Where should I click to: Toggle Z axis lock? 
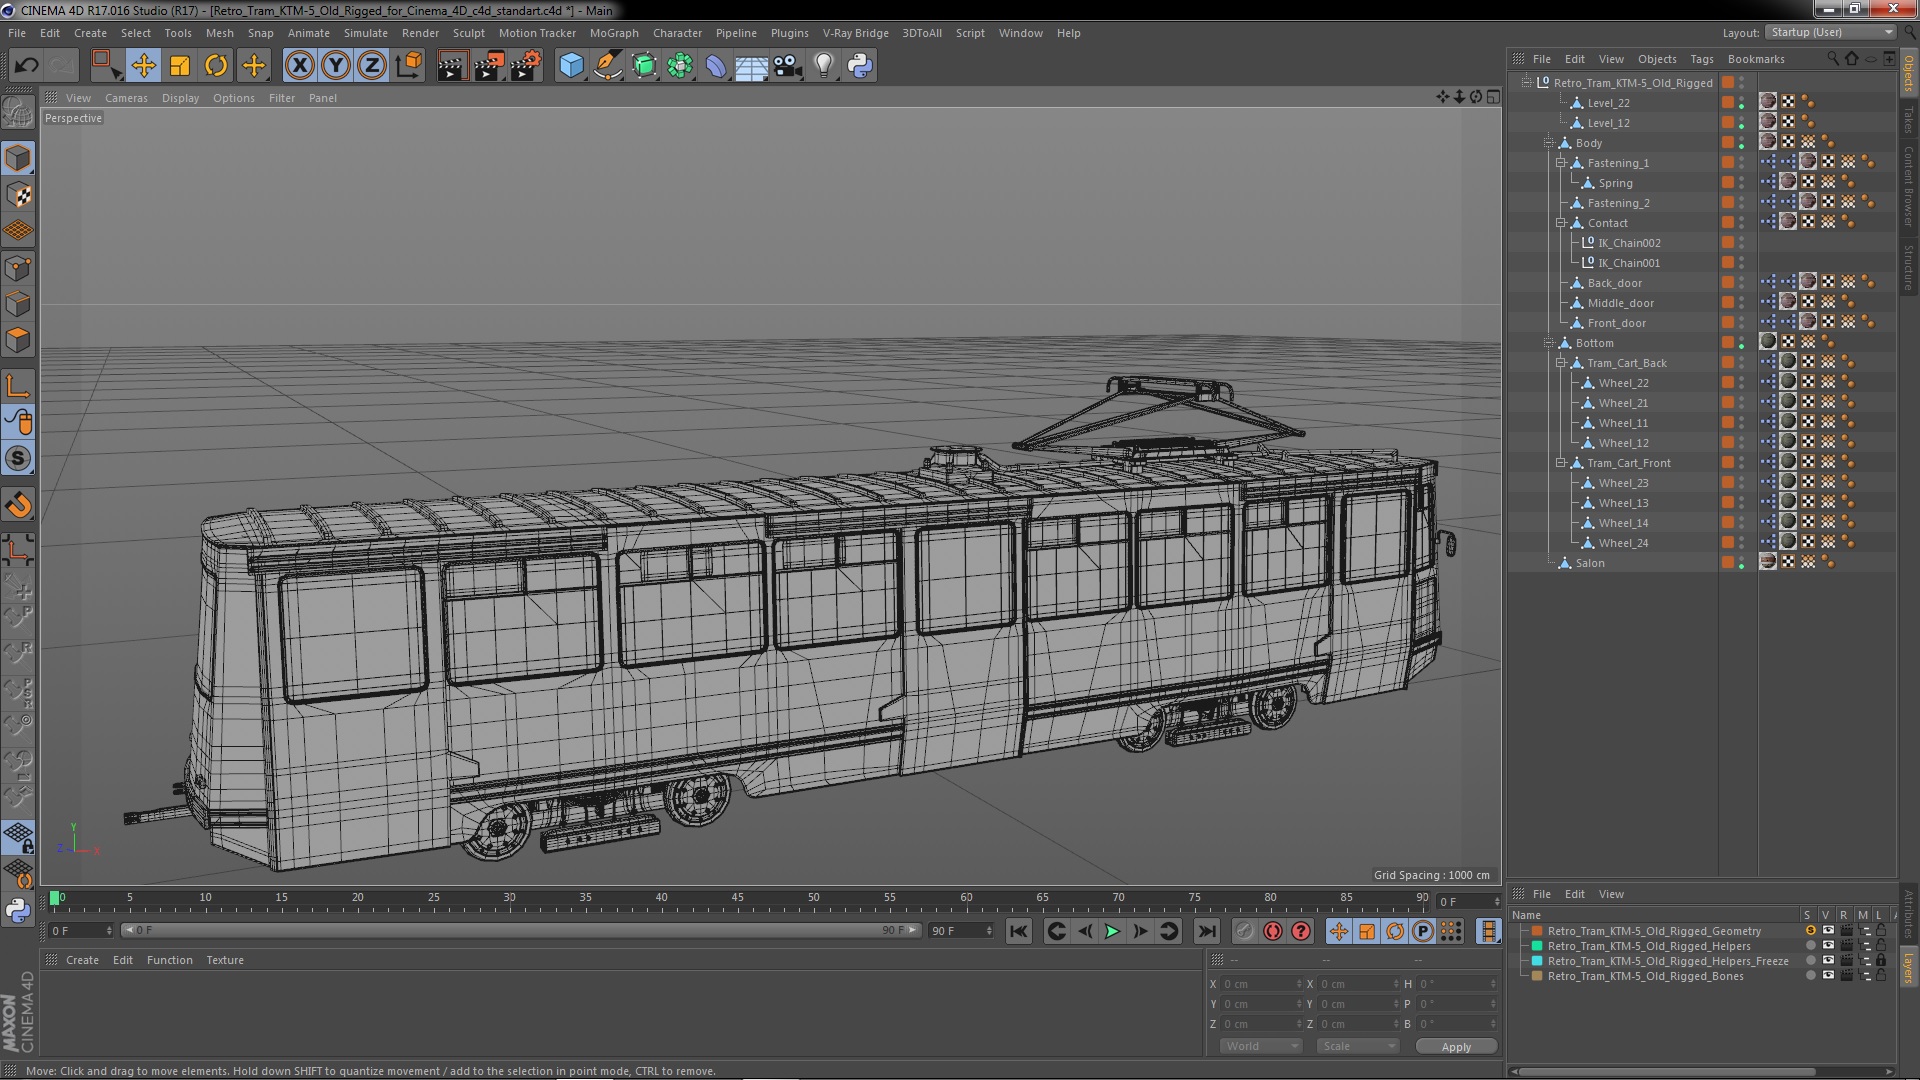coord(372,66)
